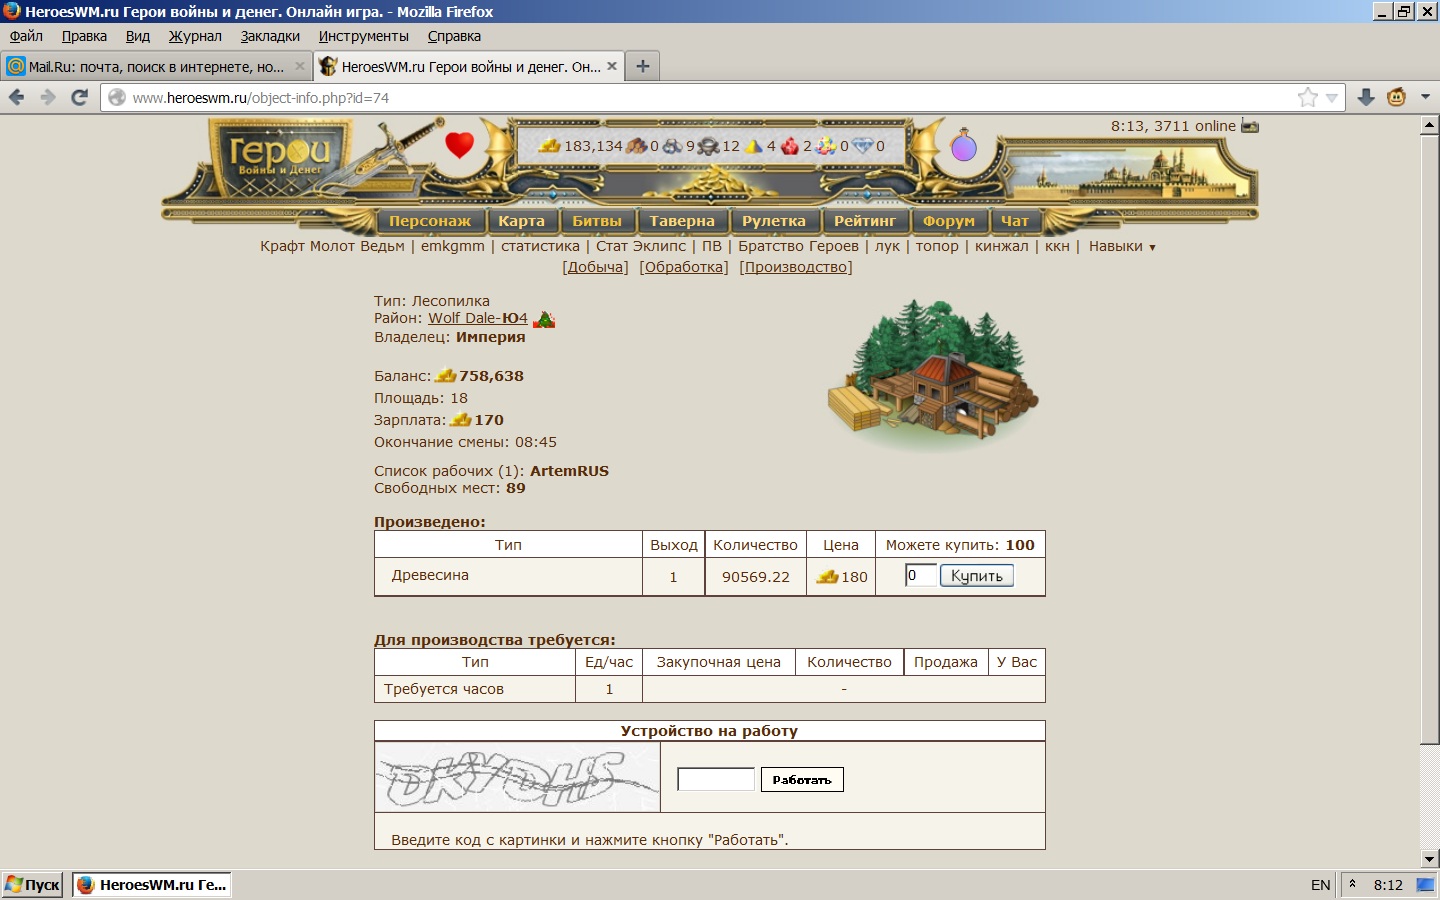Viewport: 1440px width, 900px height.
Task: Click the monkey add-on toolbar icon
Action: (1397, 97)
